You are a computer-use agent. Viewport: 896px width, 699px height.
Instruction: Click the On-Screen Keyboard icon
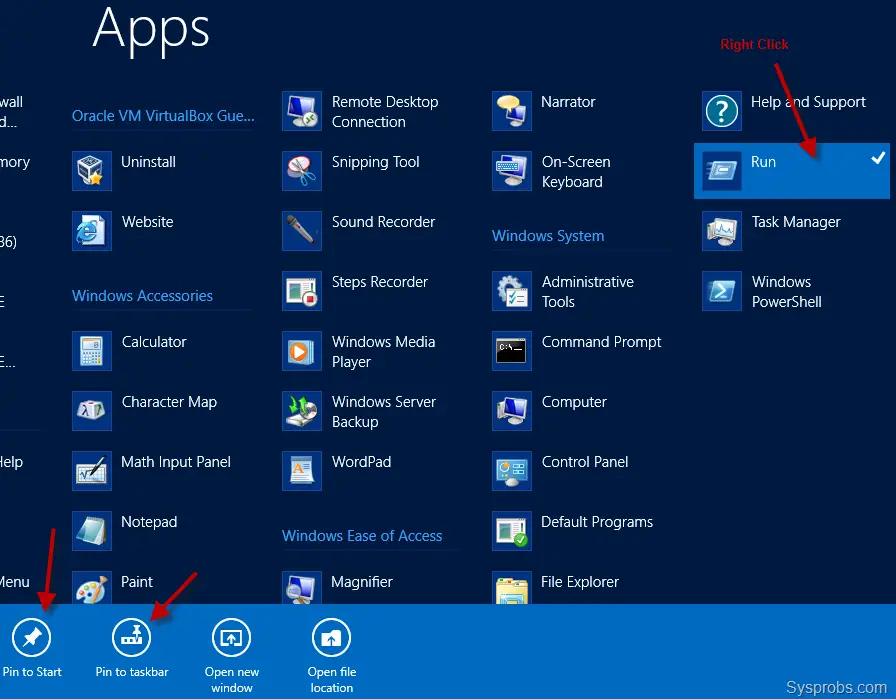click(511, 171)
